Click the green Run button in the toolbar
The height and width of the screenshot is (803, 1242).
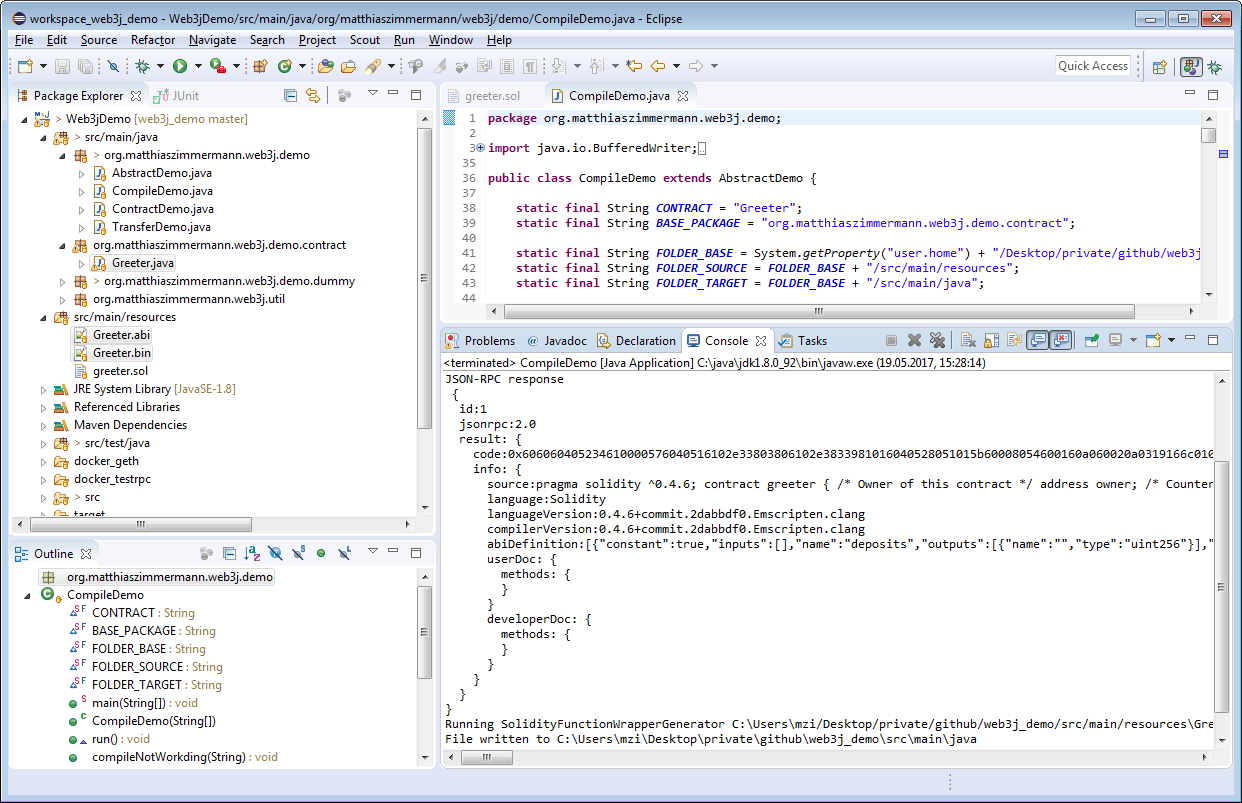(x=180, y=66)
